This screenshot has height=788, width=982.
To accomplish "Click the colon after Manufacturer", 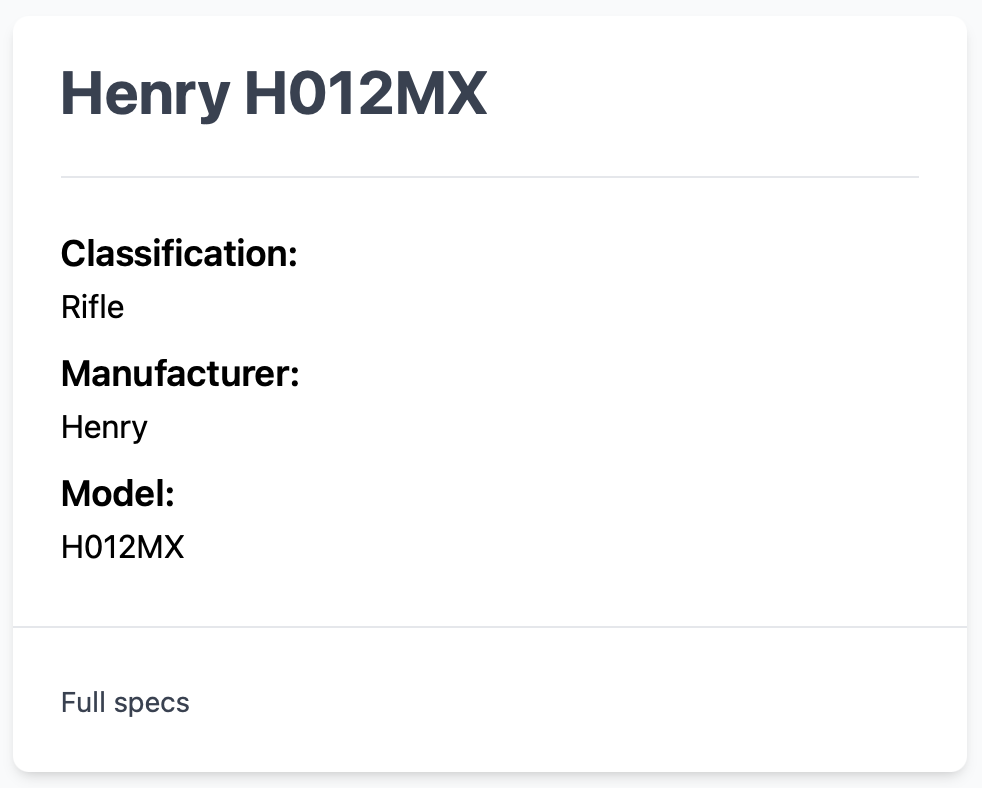I will tap(295, 377).
